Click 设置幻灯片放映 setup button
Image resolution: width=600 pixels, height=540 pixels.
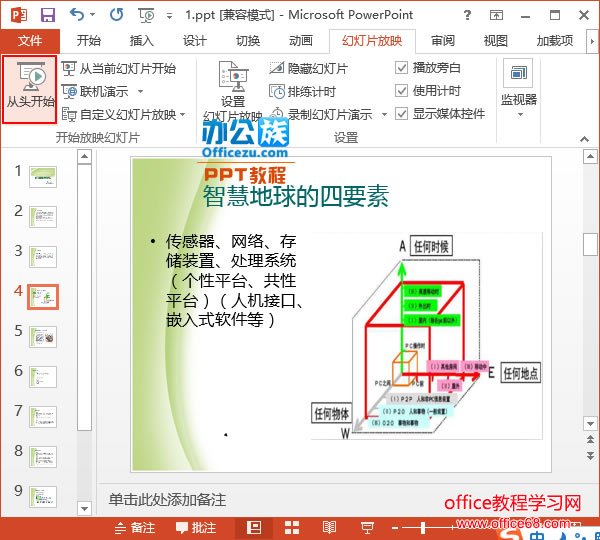click(233, 91)
